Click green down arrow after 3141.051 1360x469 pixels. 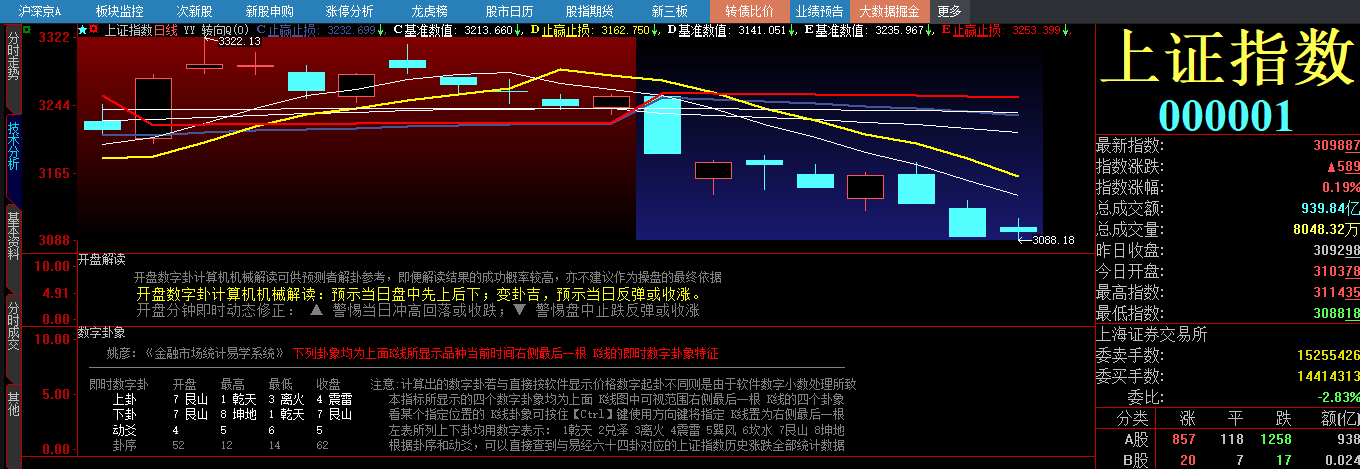(x=791, y=30)
